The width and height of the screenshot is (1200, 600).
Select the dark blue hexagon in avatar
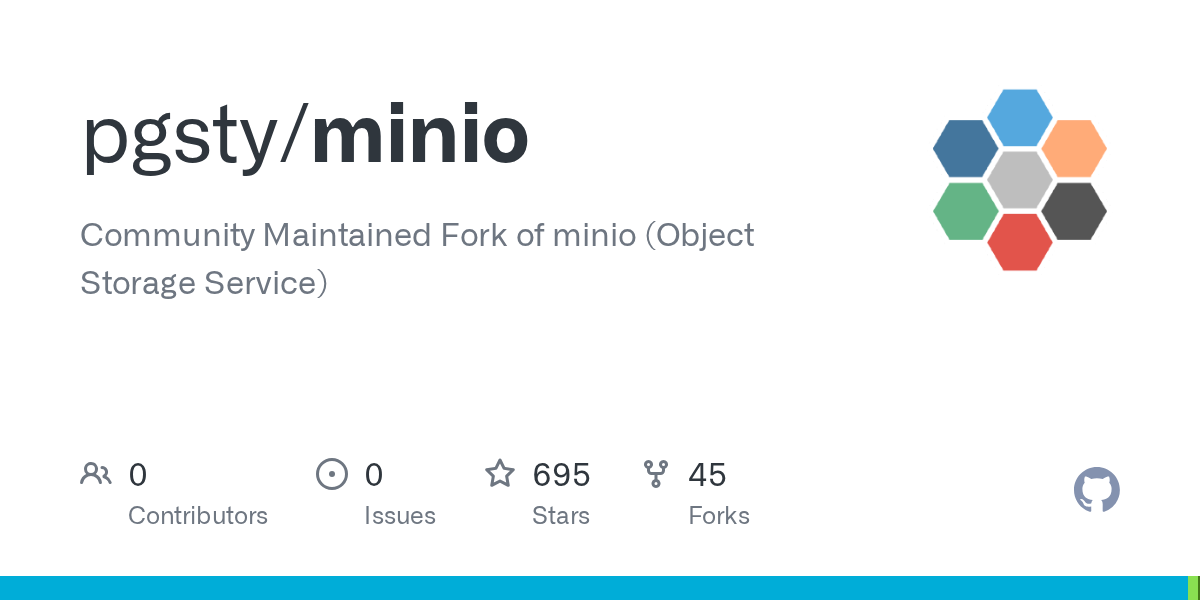pos(966,149)
